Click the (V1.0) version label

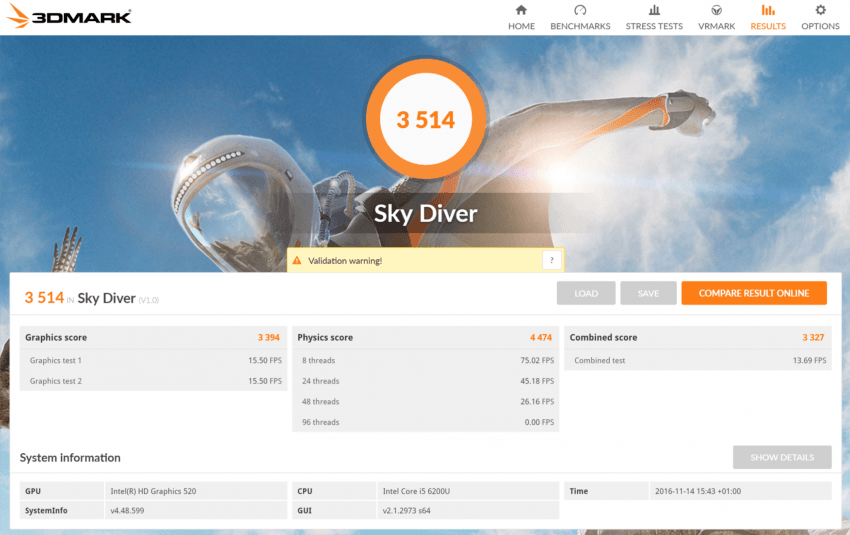point(149,300)
